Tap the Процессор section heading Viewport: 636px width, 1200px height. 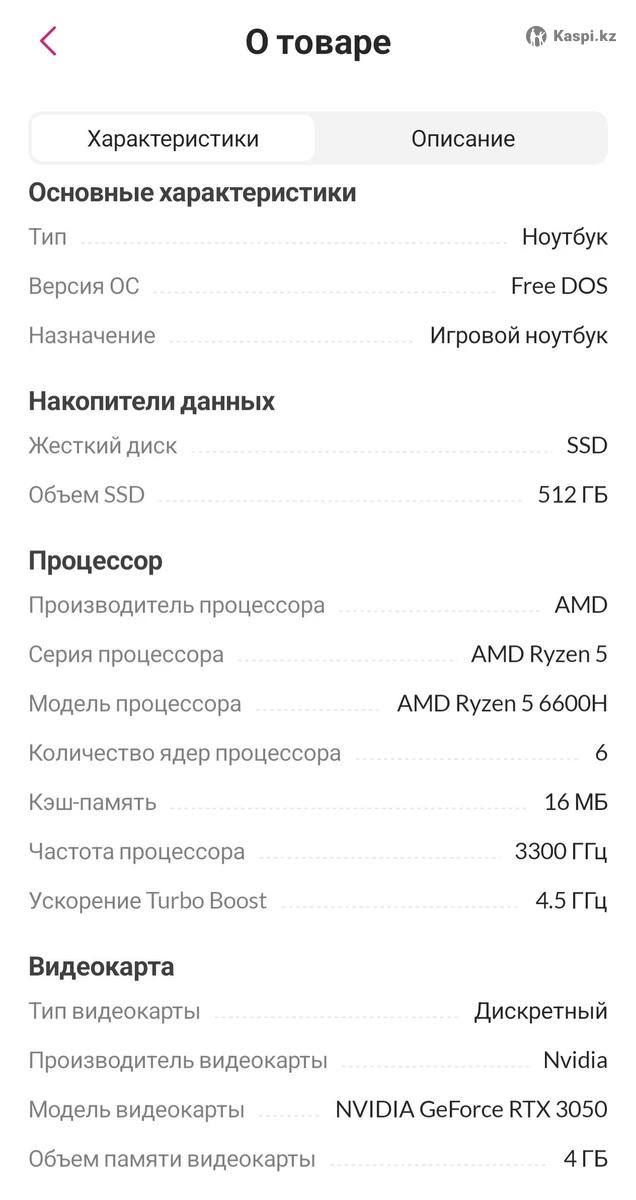95,561
